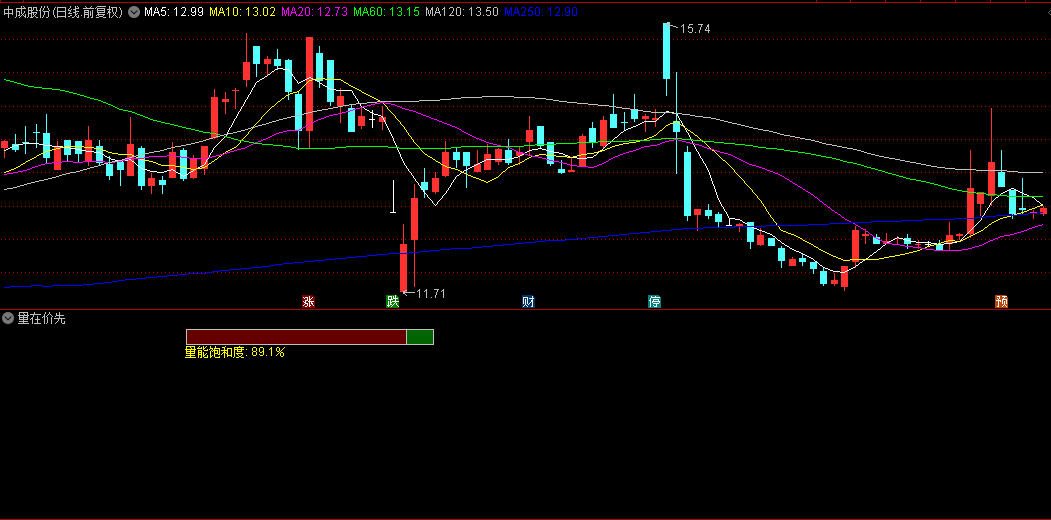Click the MA5: 12.99 legend label
The width and height of the screenshot is (1051, 520).
174,11
